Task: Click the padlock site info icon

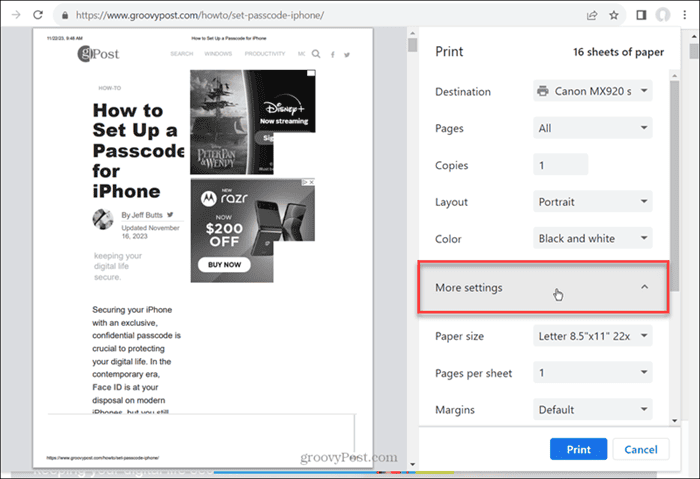Action: (65, 15)
